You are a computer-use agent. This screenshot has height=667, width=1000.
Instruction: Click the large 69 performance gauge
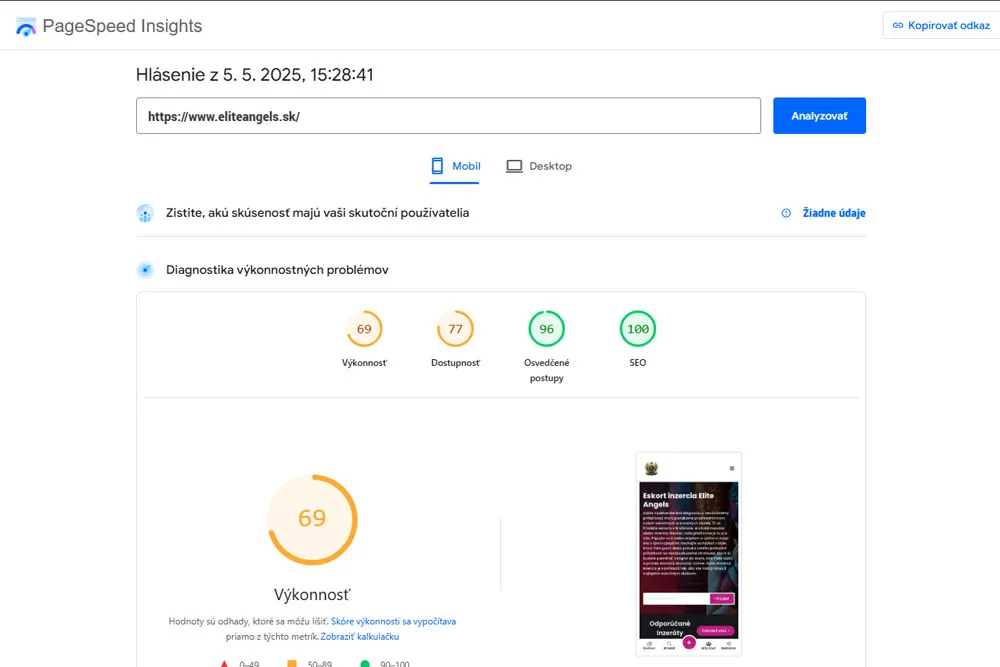pos(312,519)
